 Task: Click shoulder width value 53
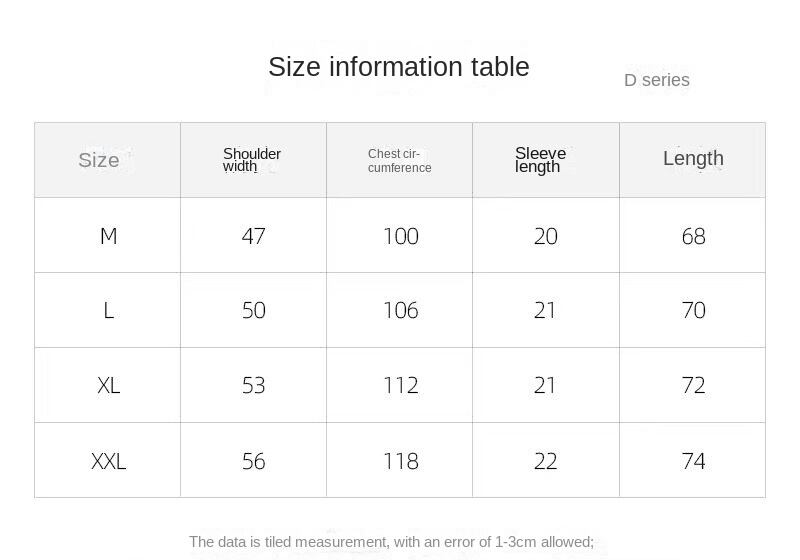pyautogui.click(x=253, y=385)
